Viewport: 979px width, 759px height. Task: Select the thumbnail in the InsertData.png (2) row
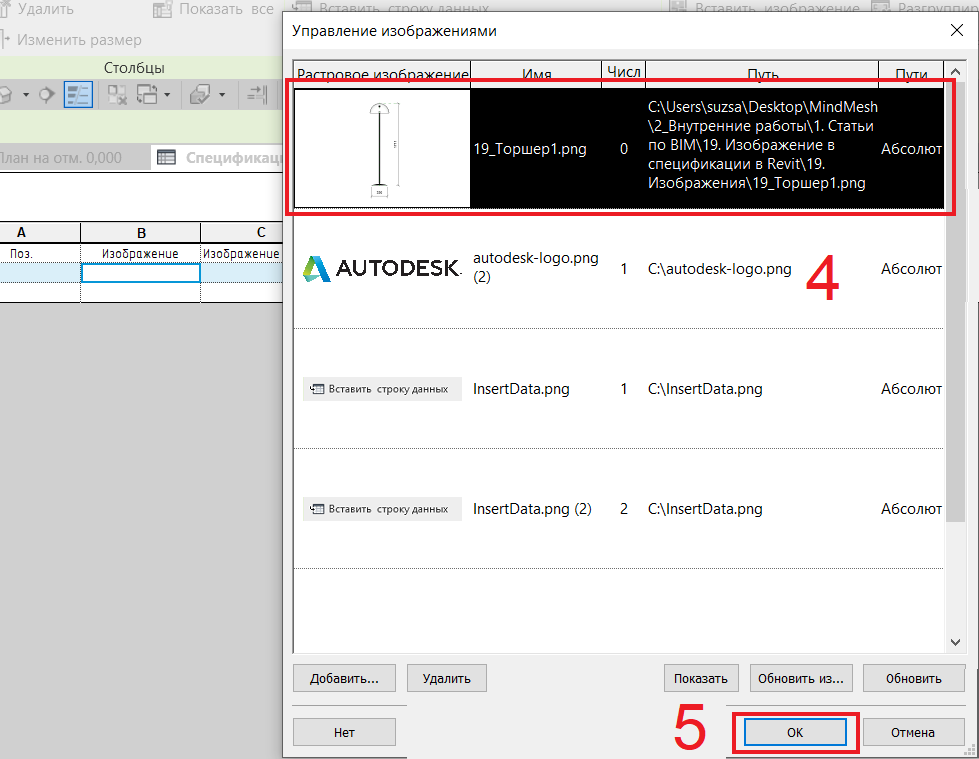pos(382,509)
